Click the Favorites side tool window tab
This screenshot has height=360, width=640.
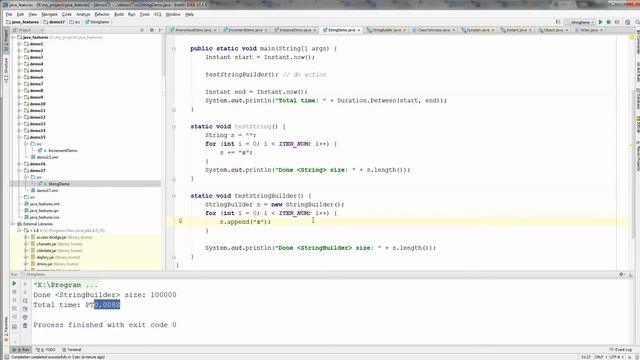[6, 329]
